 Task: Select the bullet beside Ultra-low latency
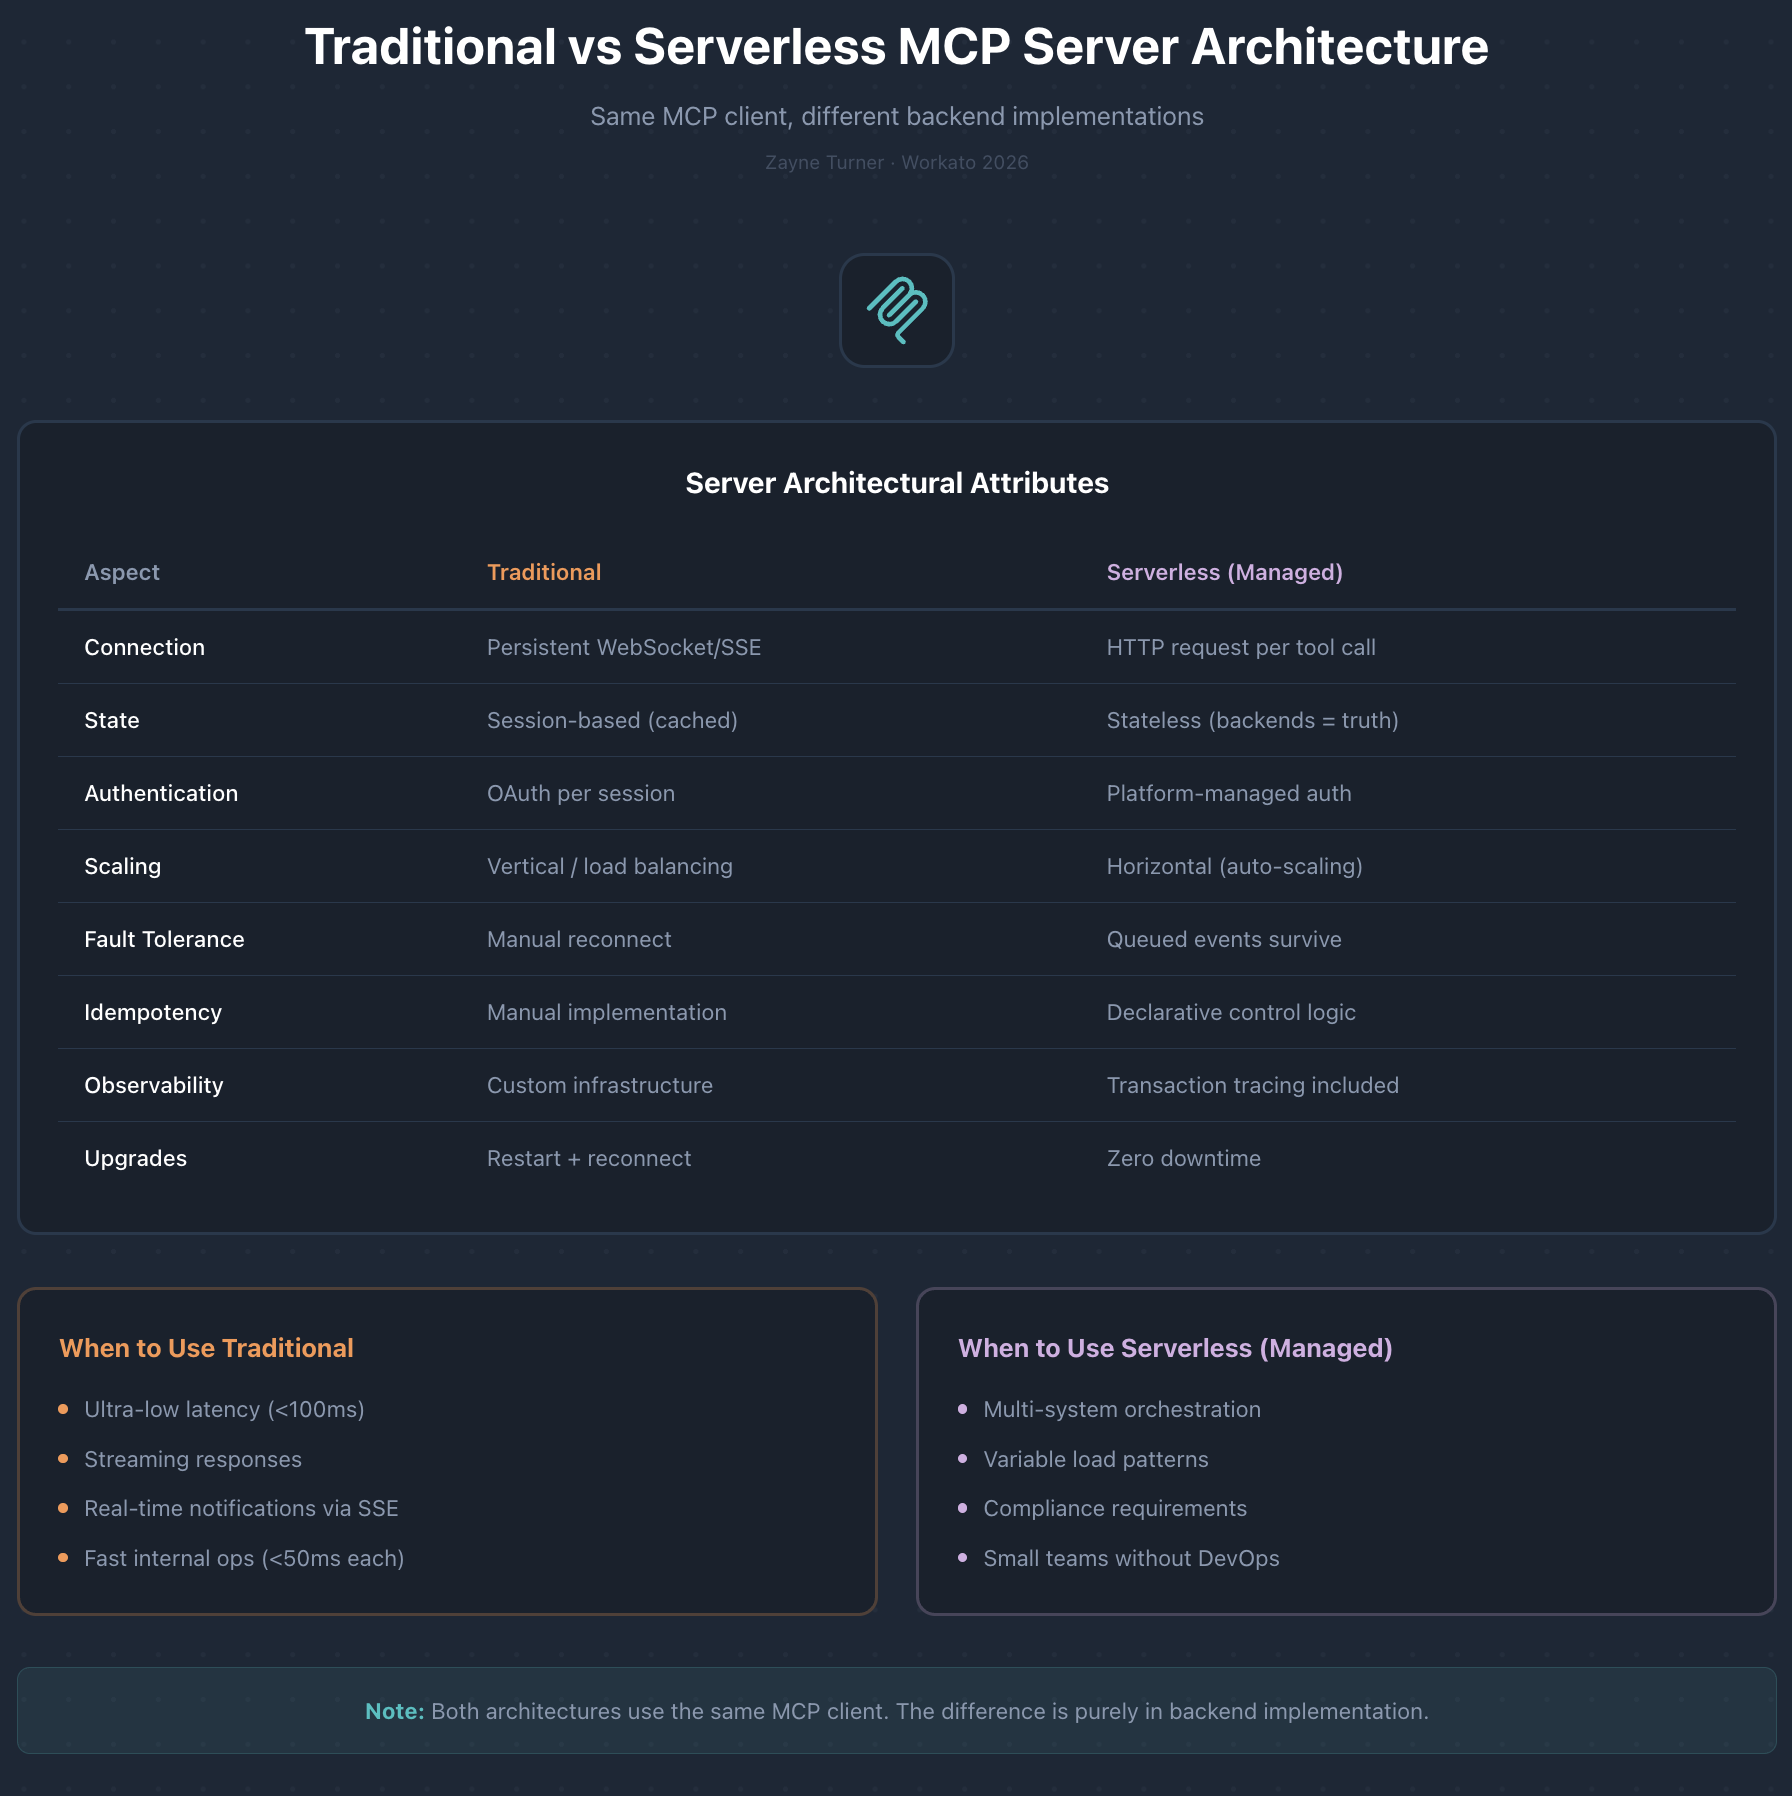point(63,1409)
